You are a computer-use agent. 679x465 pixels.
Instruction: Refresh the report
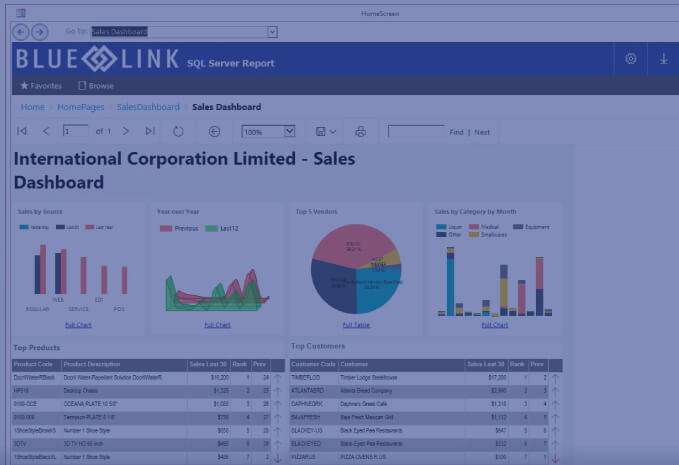(178, 131)
